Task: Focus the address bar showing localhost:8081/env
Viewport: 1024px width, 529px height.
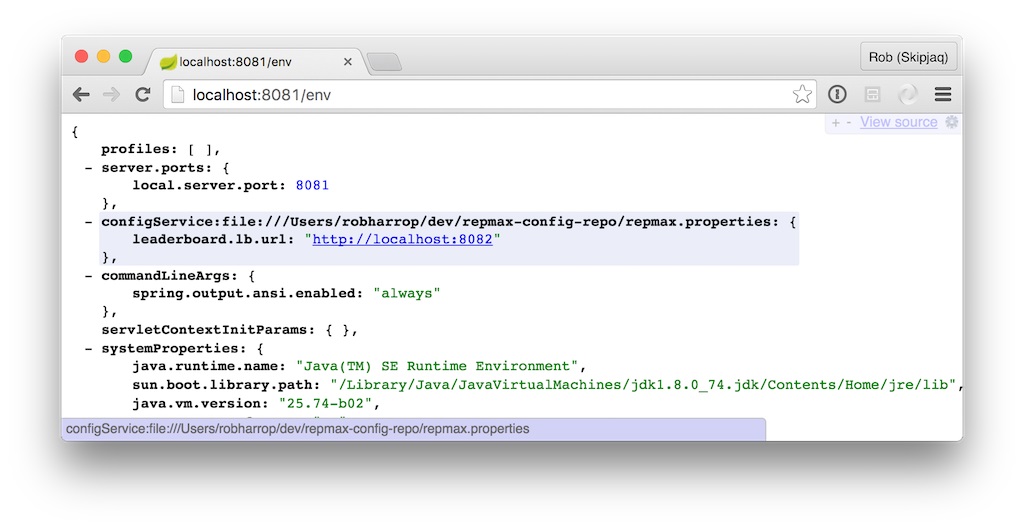Action: tap(490, 95)
